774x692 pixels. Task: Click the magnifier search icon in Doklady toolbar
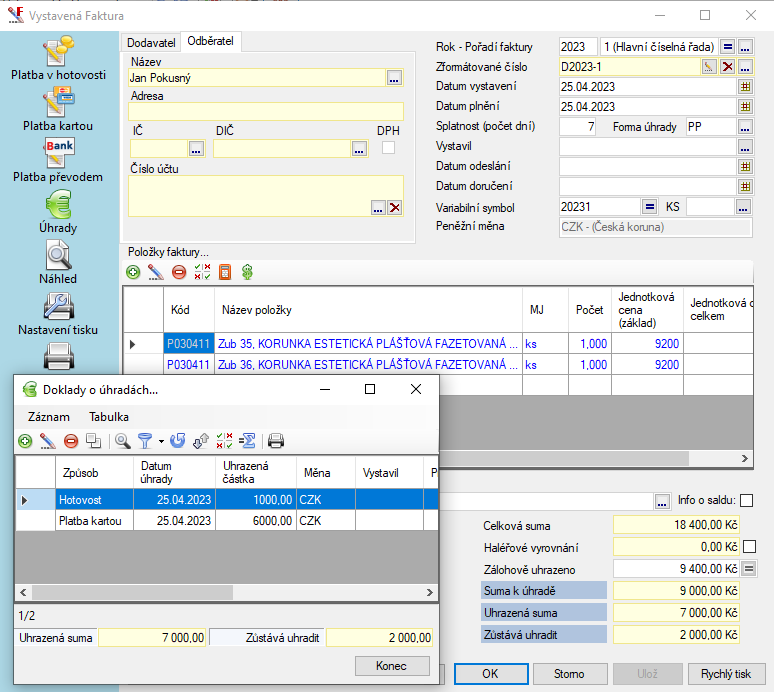coord(122,441)
